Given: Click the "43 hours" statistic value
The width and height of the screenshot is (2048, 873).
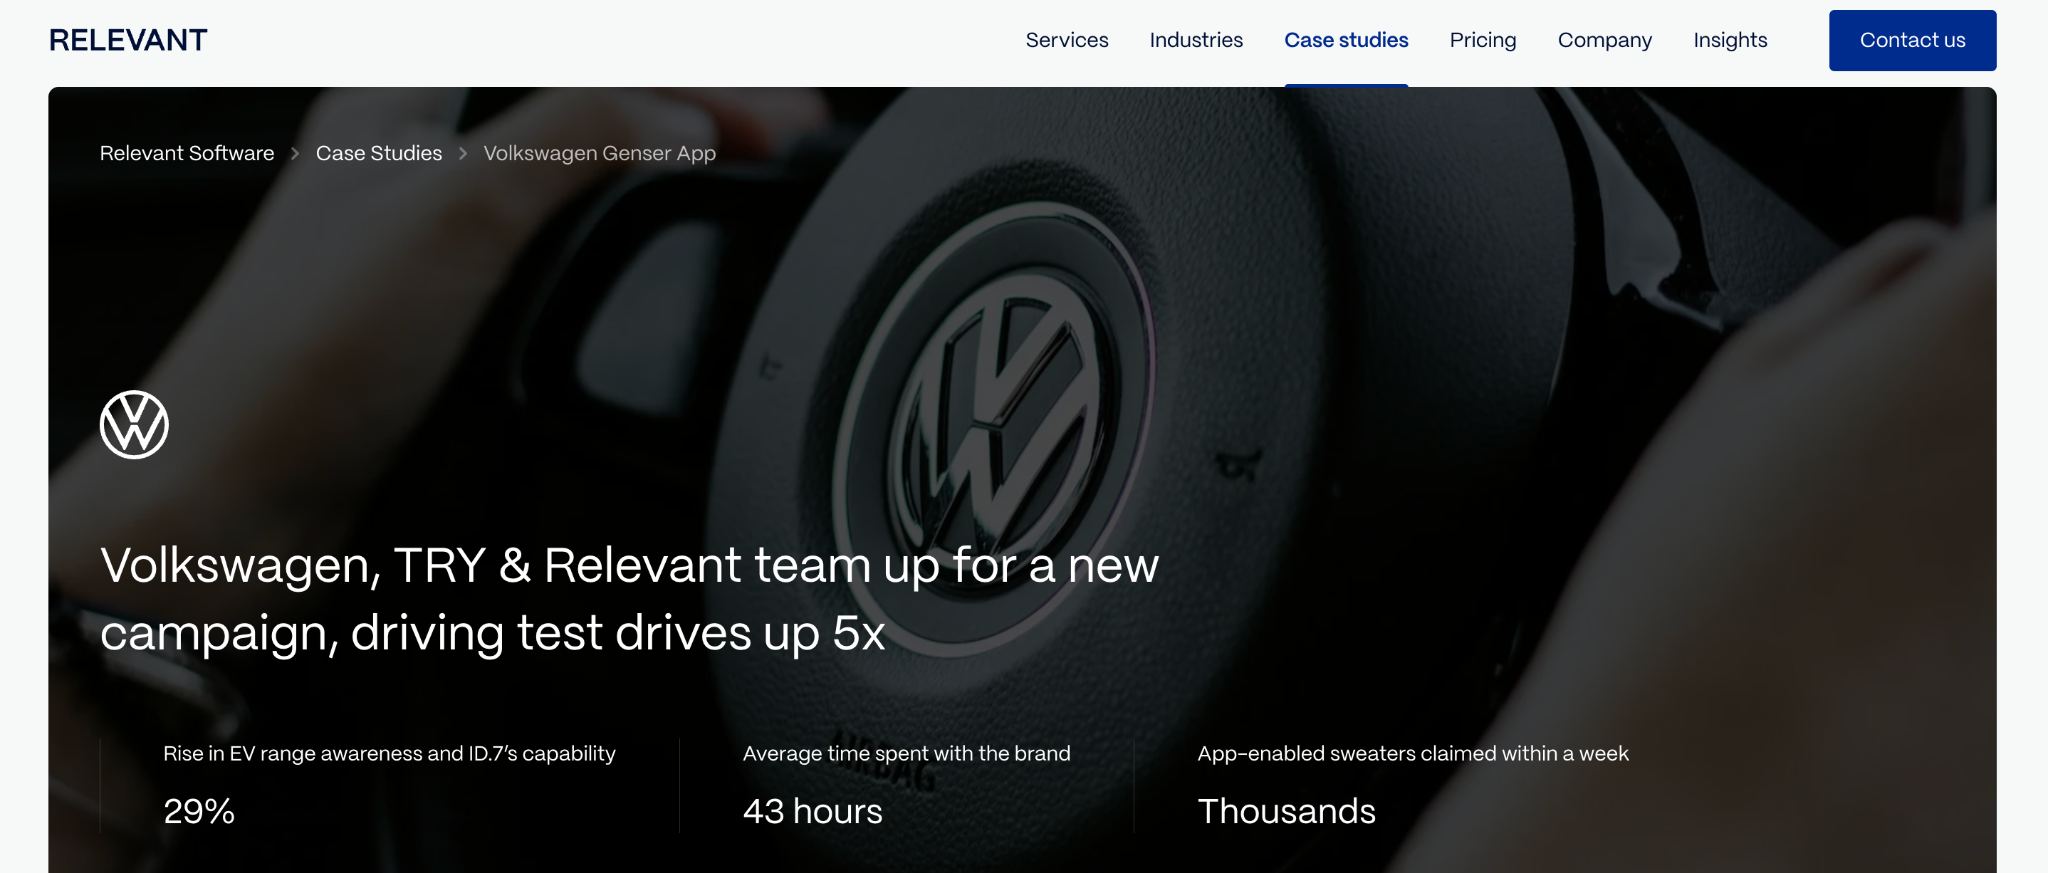Looking at the screenshot, I should 813,811.
